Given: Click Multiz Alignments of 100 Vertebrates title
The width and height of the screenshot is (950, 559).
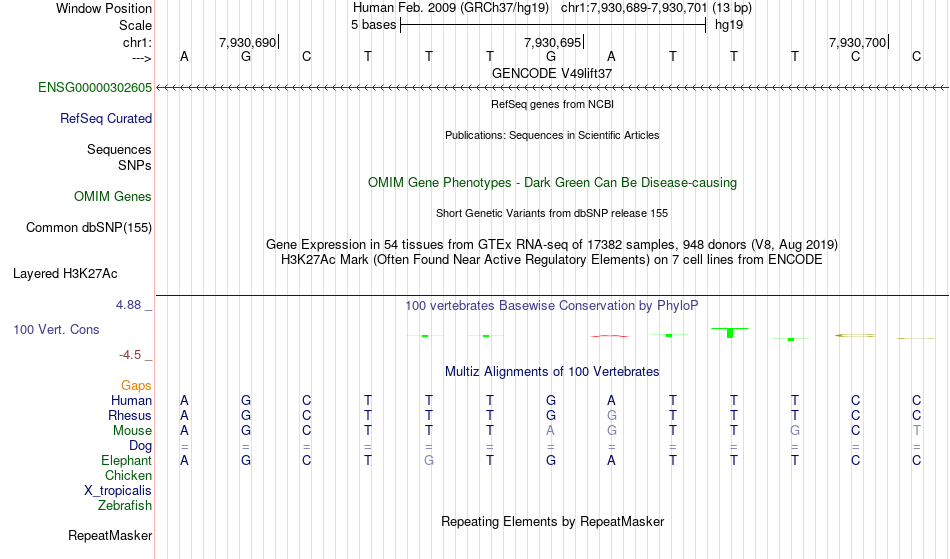Looking at the screenshot, I should tap(552, 372).
